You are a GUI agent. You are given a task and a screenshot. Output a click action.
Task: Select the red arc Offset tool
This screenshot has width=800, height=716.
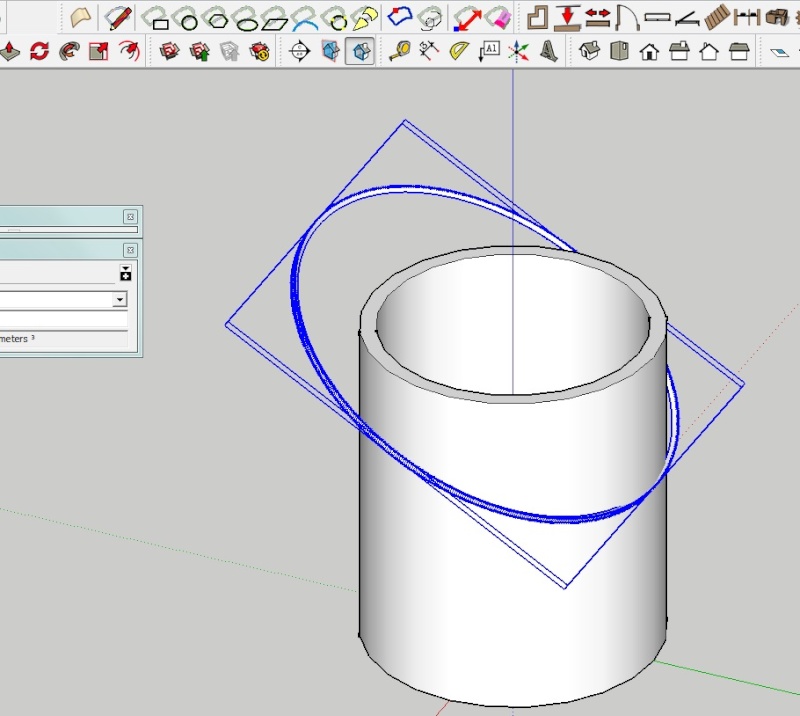[129, 51]
